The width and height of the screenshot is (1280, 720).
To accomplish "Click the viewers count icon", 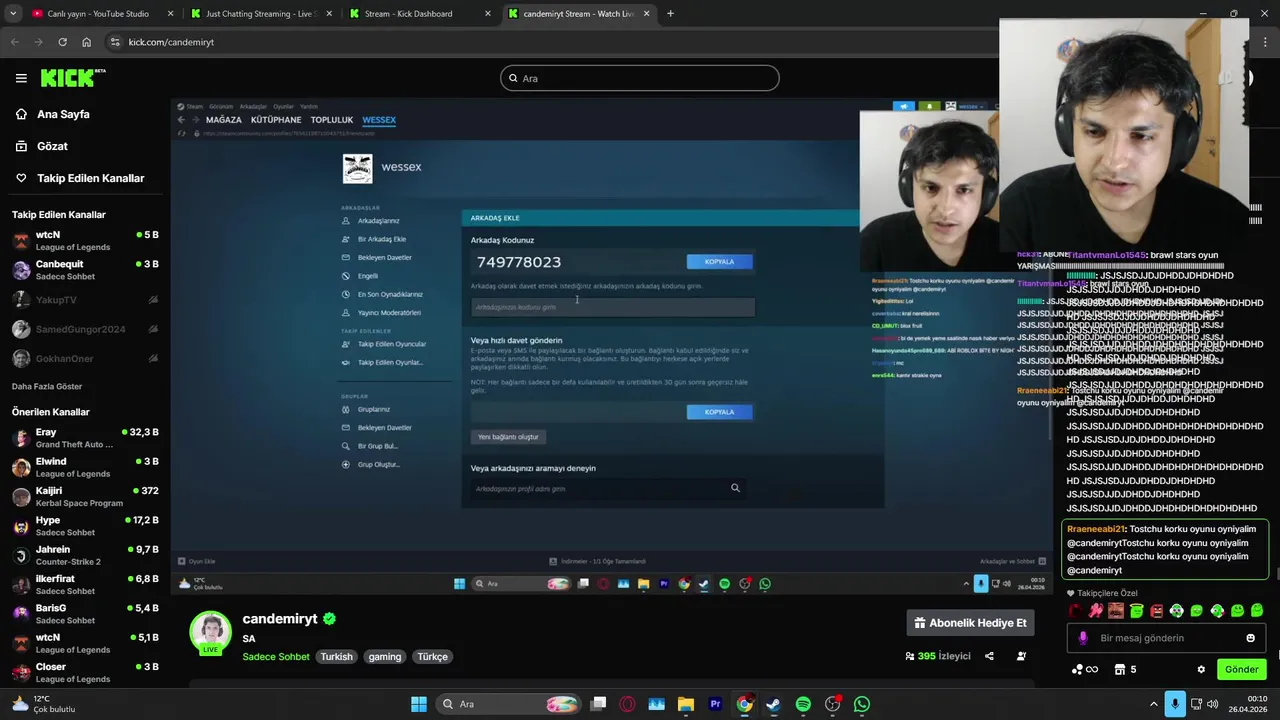I will point(910,656).
